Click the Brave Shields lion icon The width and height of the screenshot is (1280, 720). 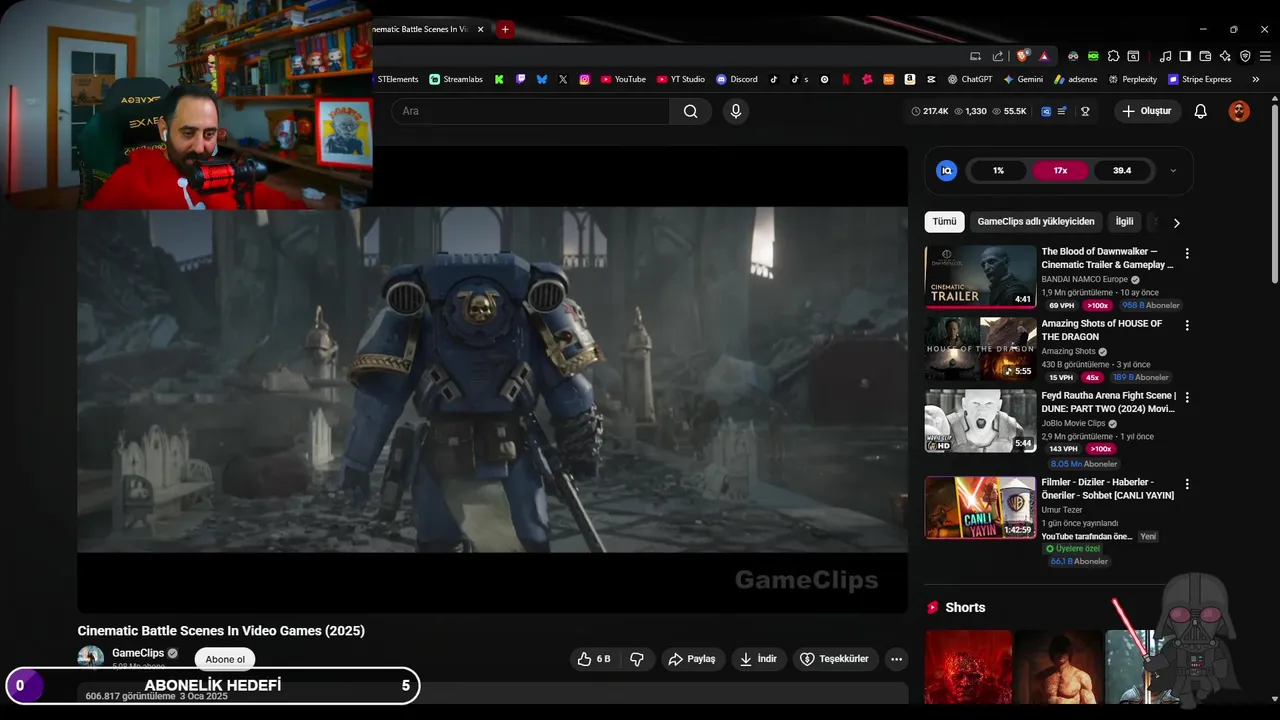pyautogui.click(x=1022, y=56)
